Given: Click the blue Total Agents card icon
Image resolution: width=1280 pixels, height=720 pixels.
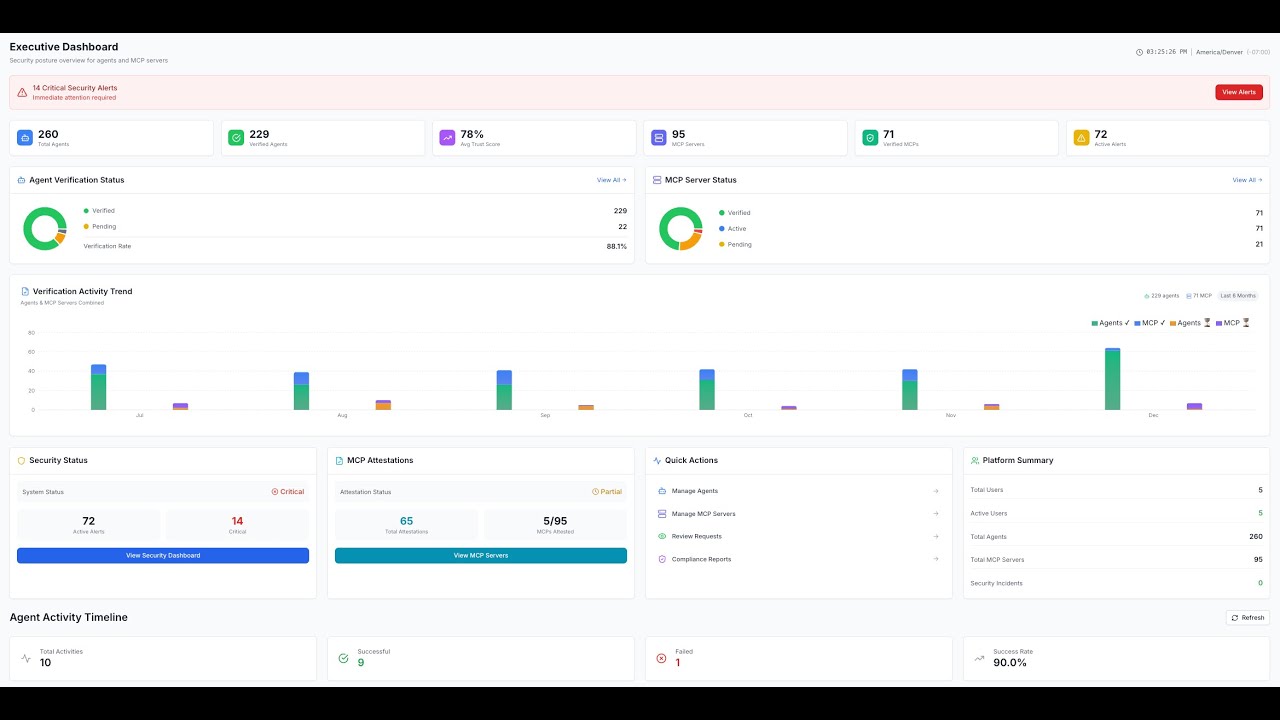Looking at the screenshot, I should [25, 138].
